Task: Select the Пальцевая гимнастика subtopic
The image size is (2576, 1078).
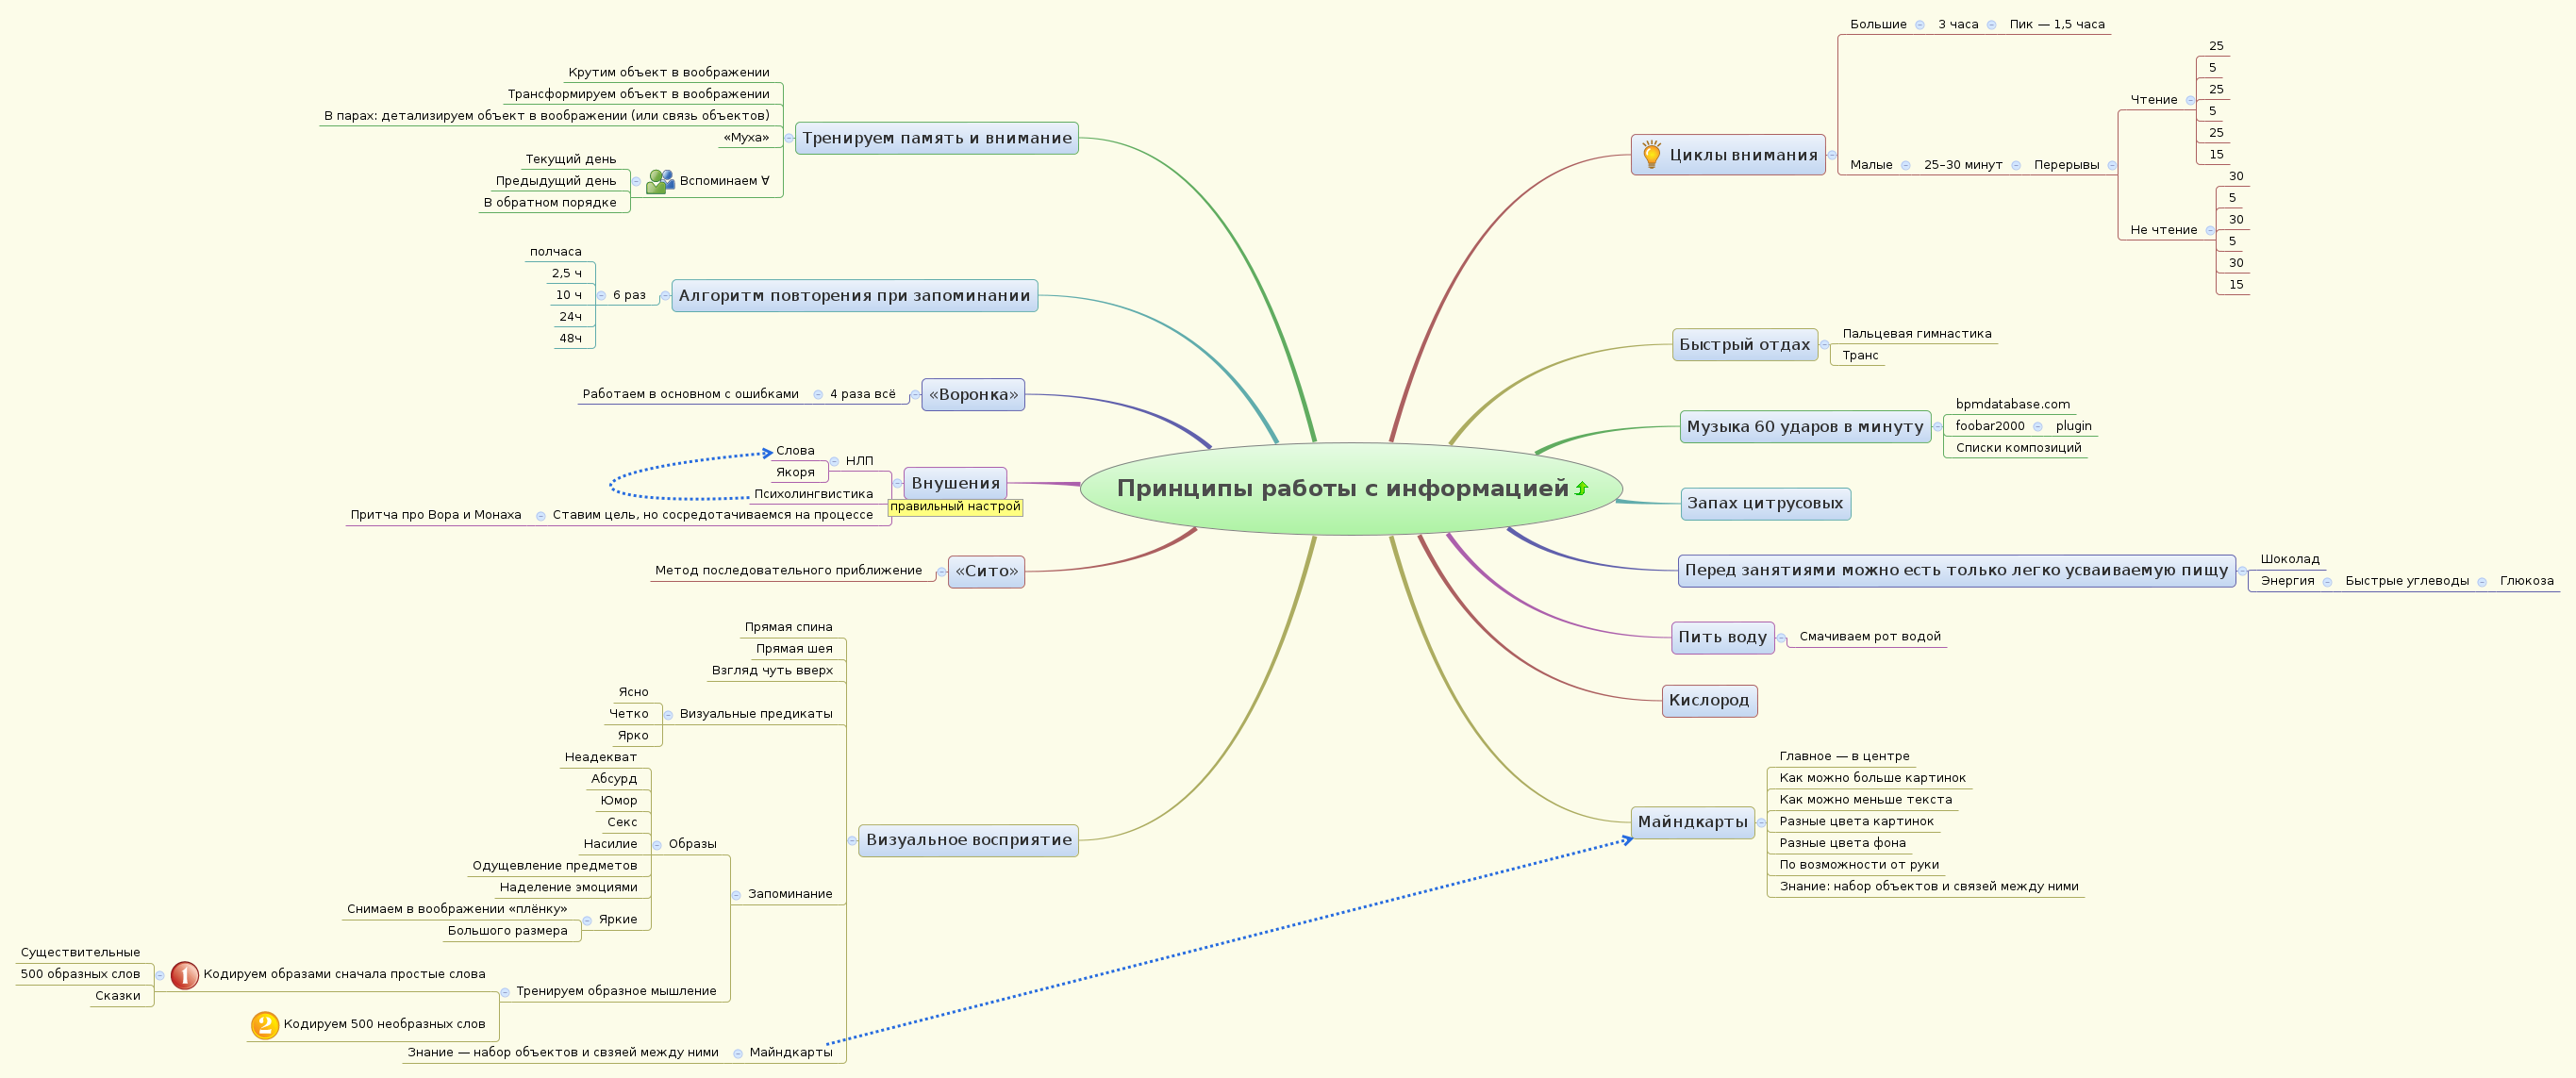Action: point(1916,334)
